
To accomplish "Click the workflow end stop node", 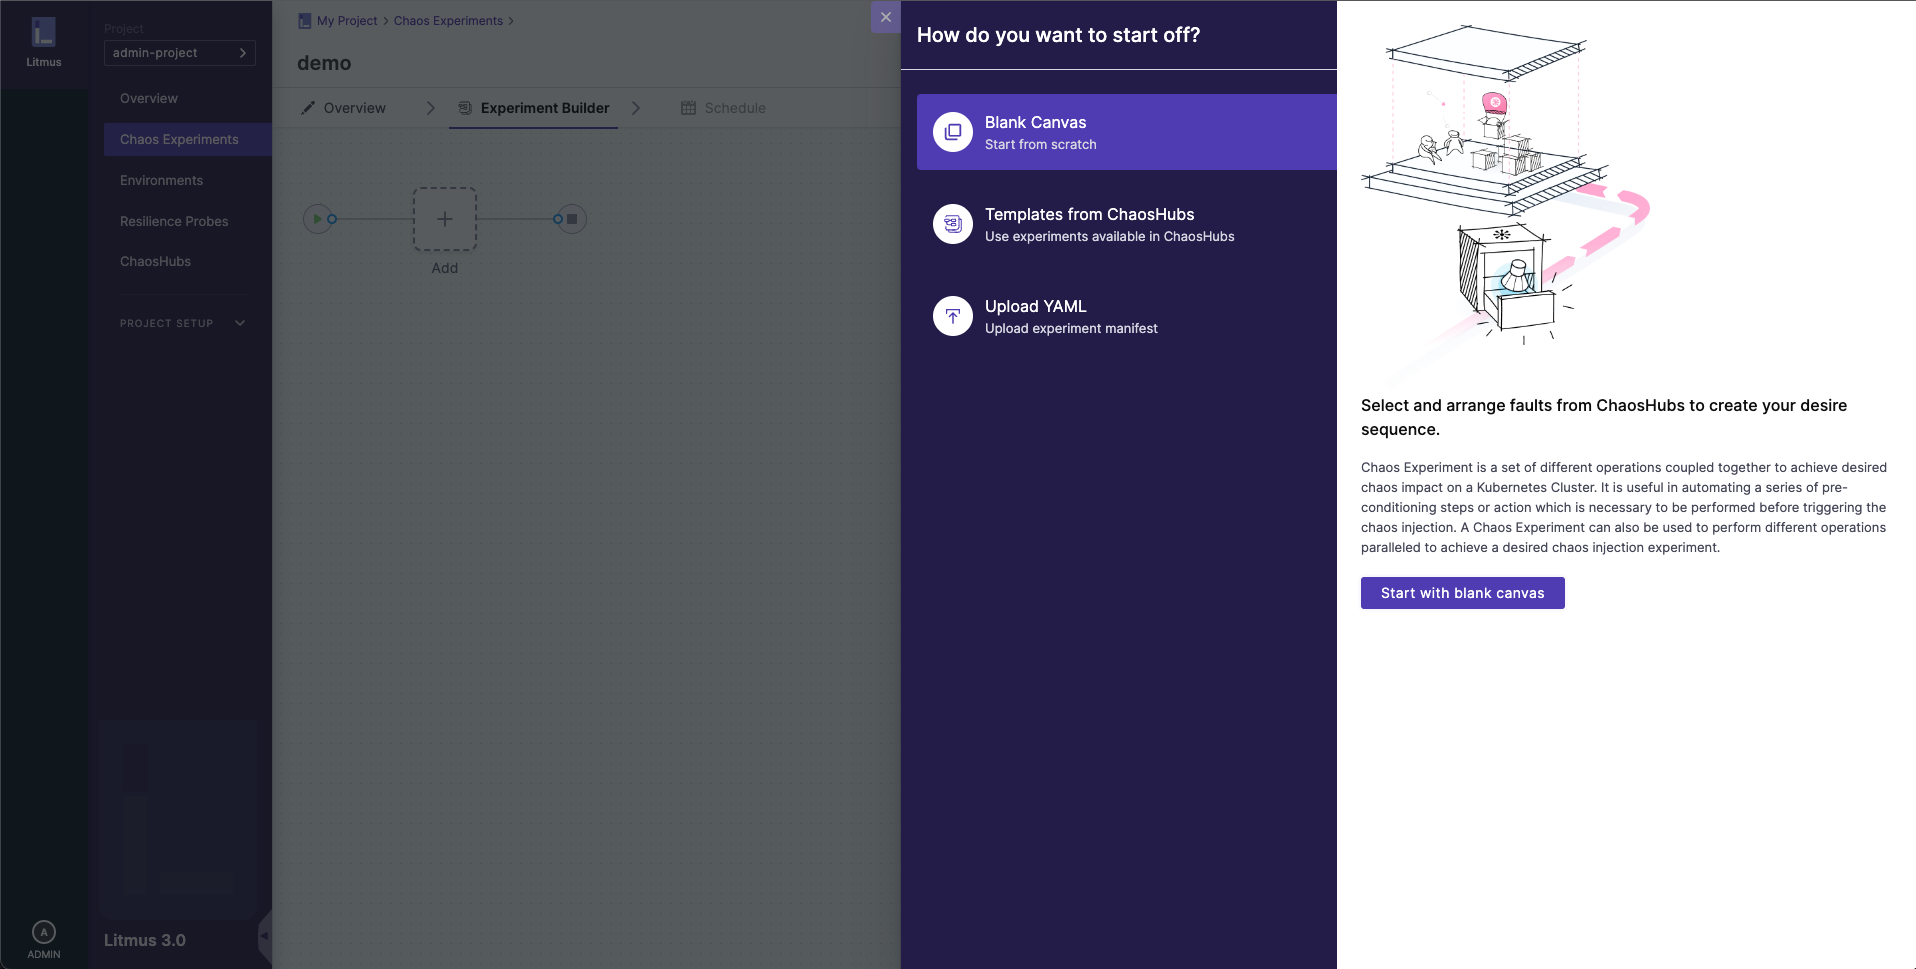I will (x=572, y=219).
